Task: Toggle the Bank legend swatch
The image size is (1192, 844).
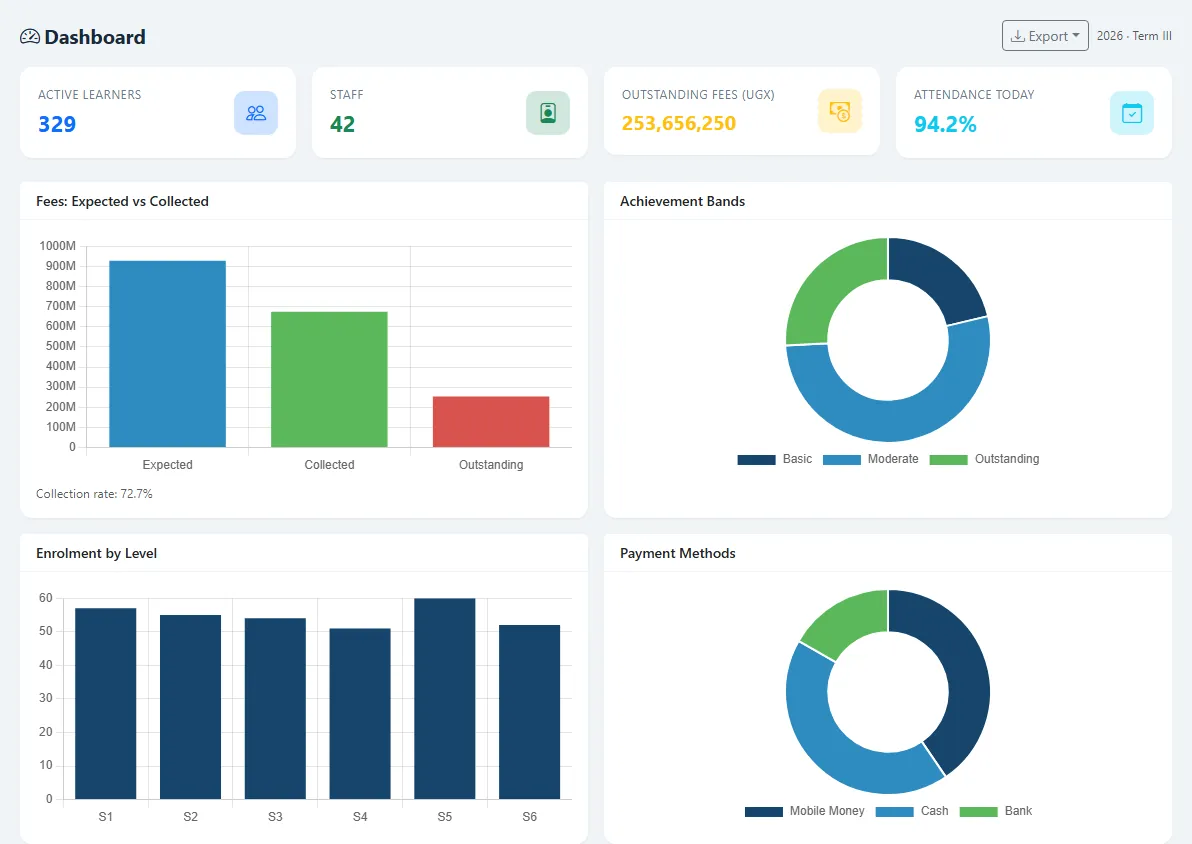Action: (x=978, y=811)
